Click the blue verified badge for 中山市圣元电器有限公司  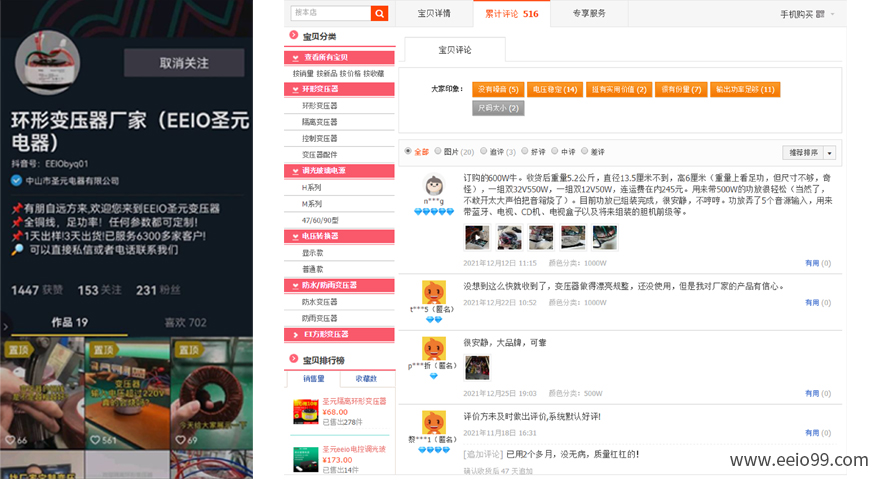16,180
